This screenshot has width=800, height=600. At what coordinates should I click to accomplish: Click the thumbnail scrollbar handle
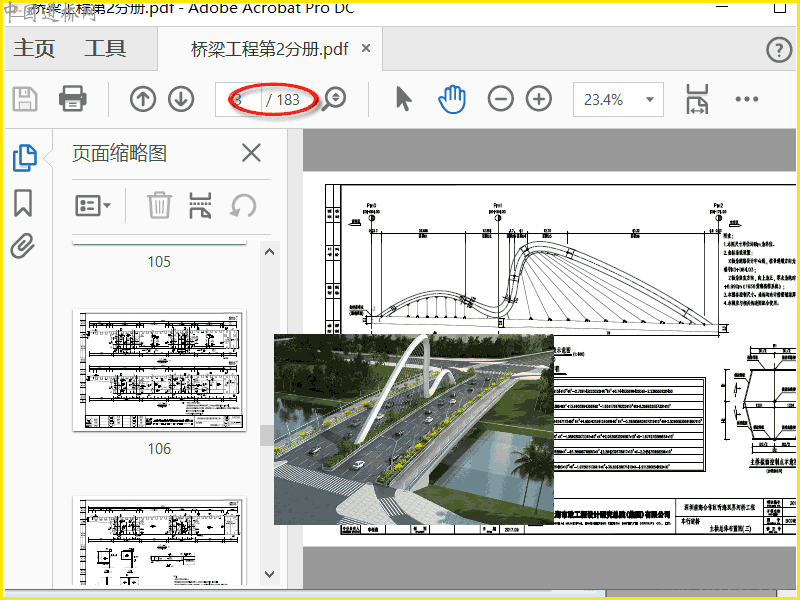click(266, 435)
